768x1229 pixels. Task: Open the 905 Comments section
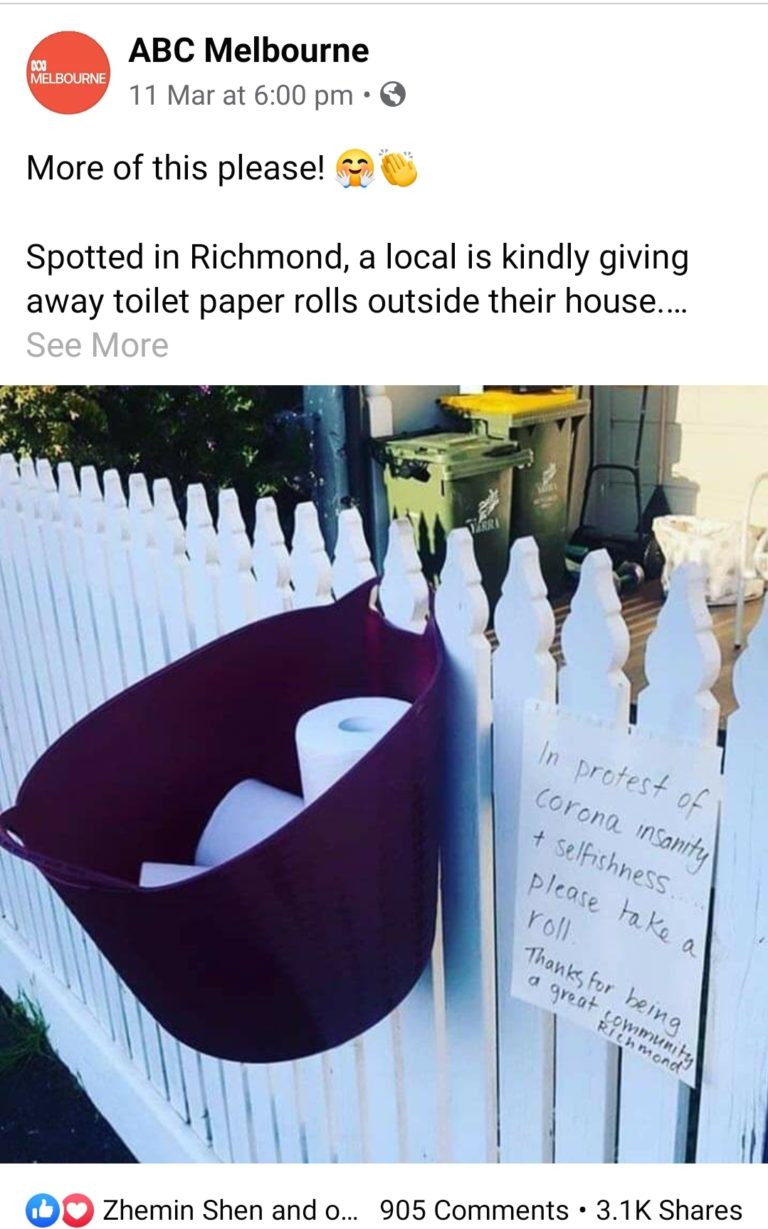[474, 1210]
